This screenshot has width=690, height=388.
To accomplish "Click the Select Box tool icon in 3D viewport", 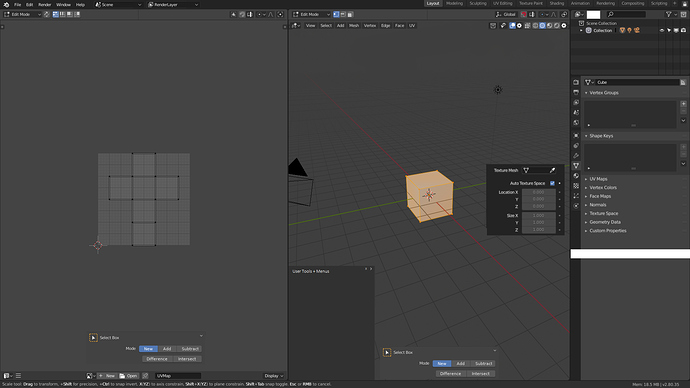I will point(387,352).
